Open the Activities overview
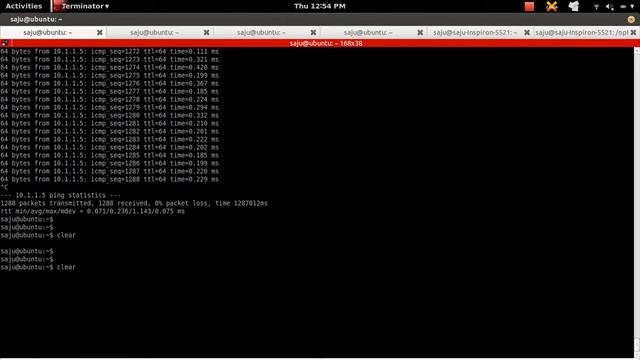 (24, 6)
